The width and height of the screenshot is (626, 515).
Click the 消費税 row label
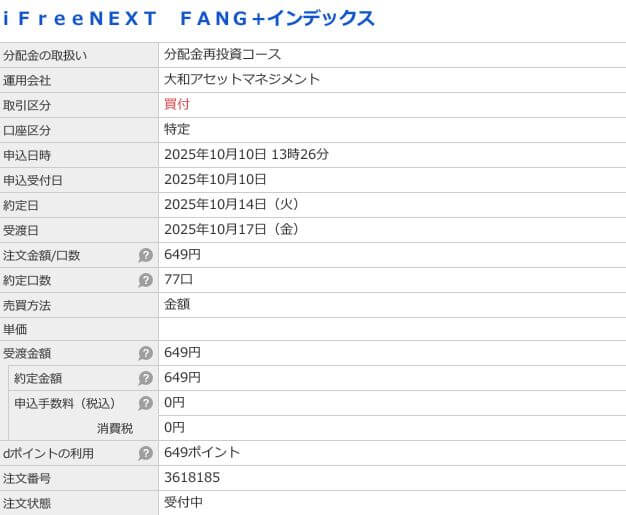coord(114,429)
